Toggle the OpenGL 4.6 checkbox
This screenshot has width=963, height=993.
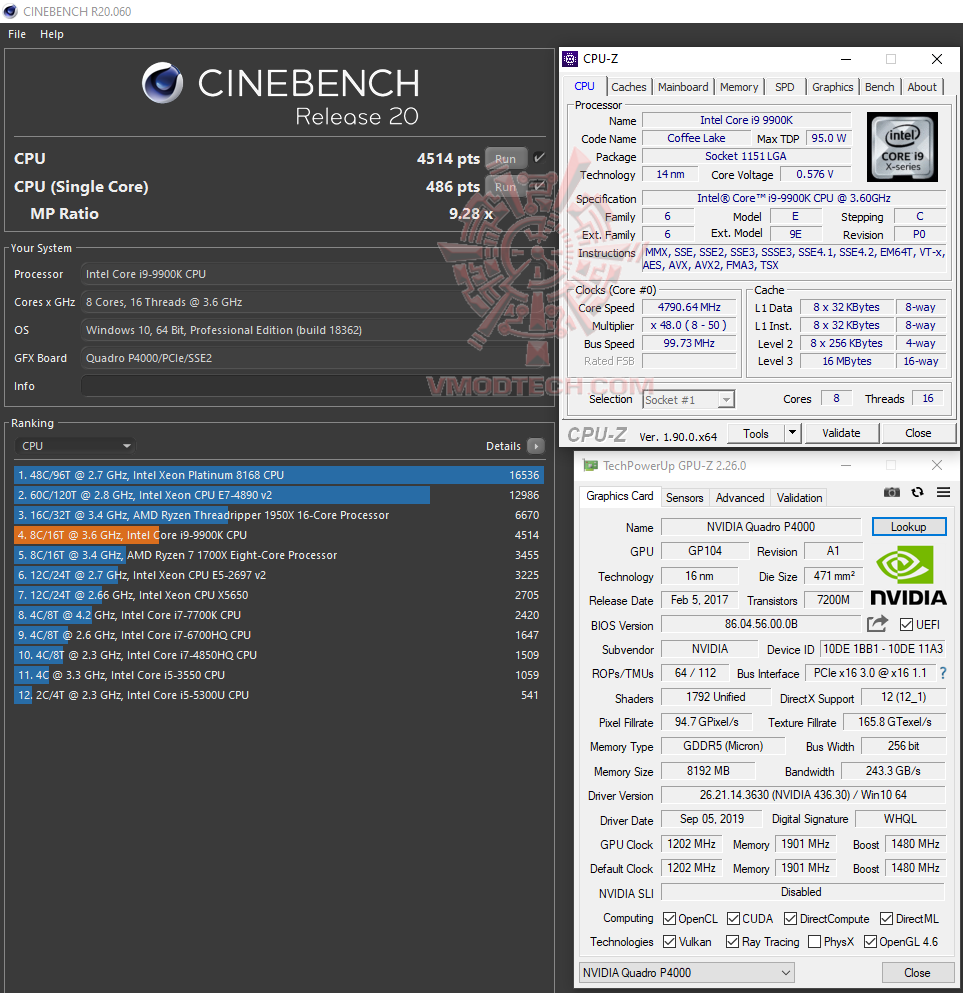(x=871, y=942)
